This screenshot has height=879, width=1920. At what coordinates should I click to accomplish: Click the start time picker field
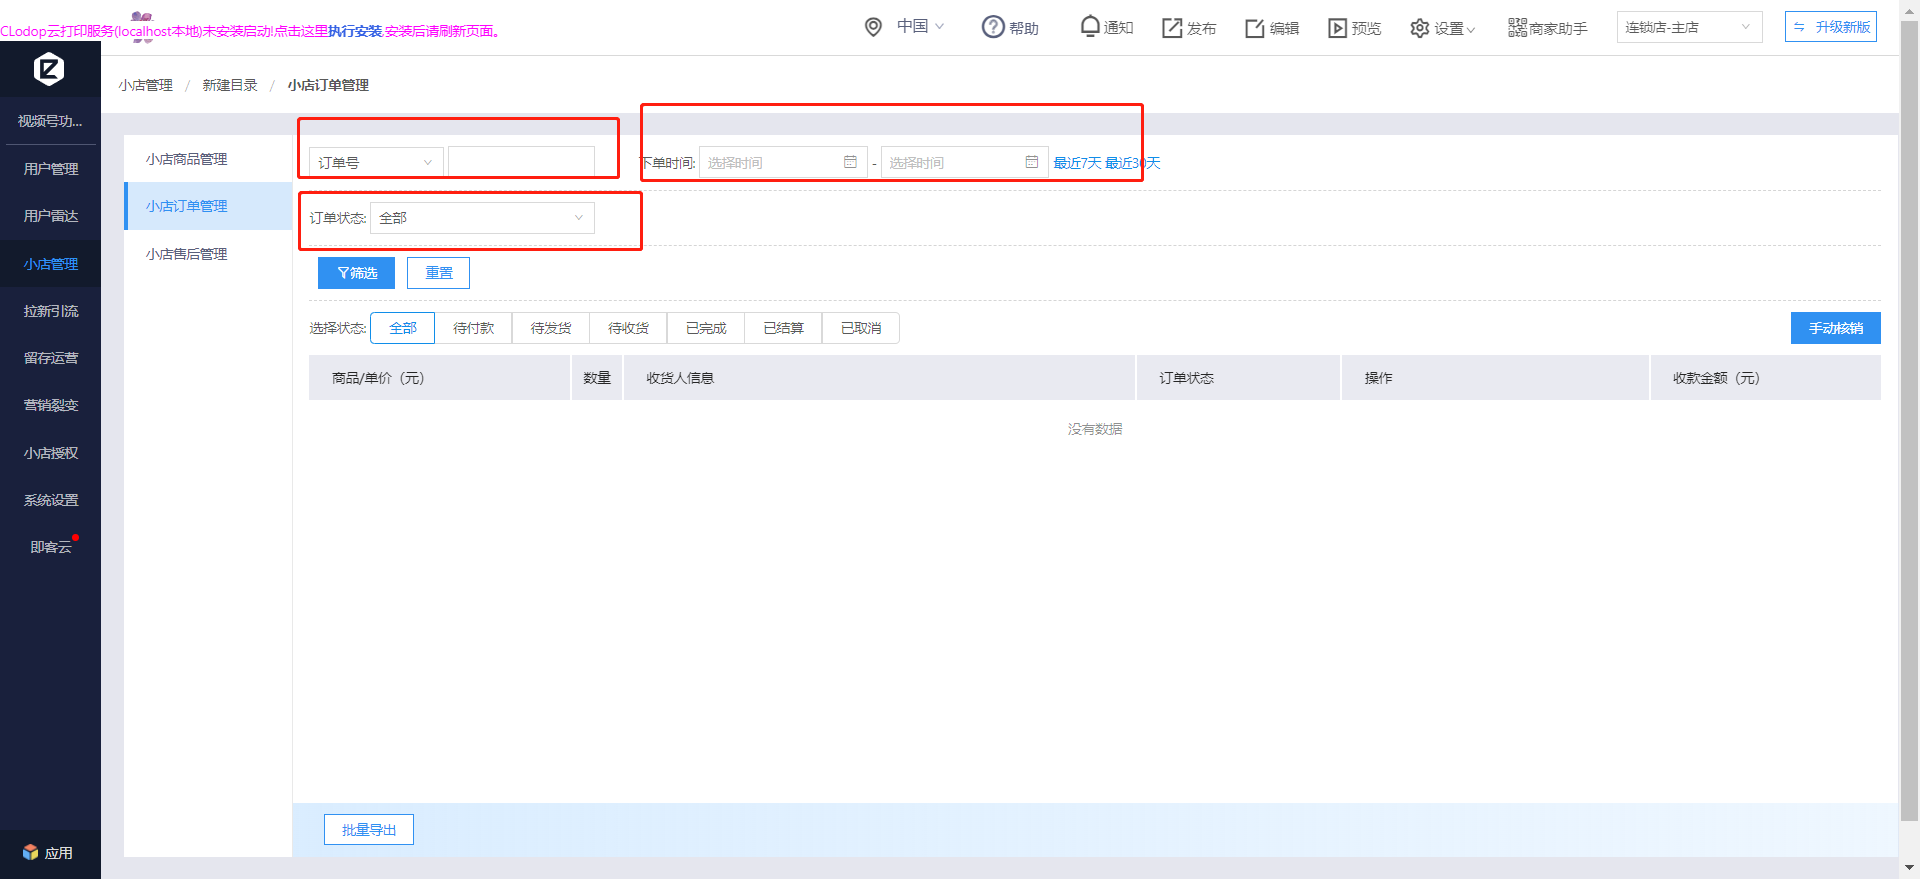783,162
